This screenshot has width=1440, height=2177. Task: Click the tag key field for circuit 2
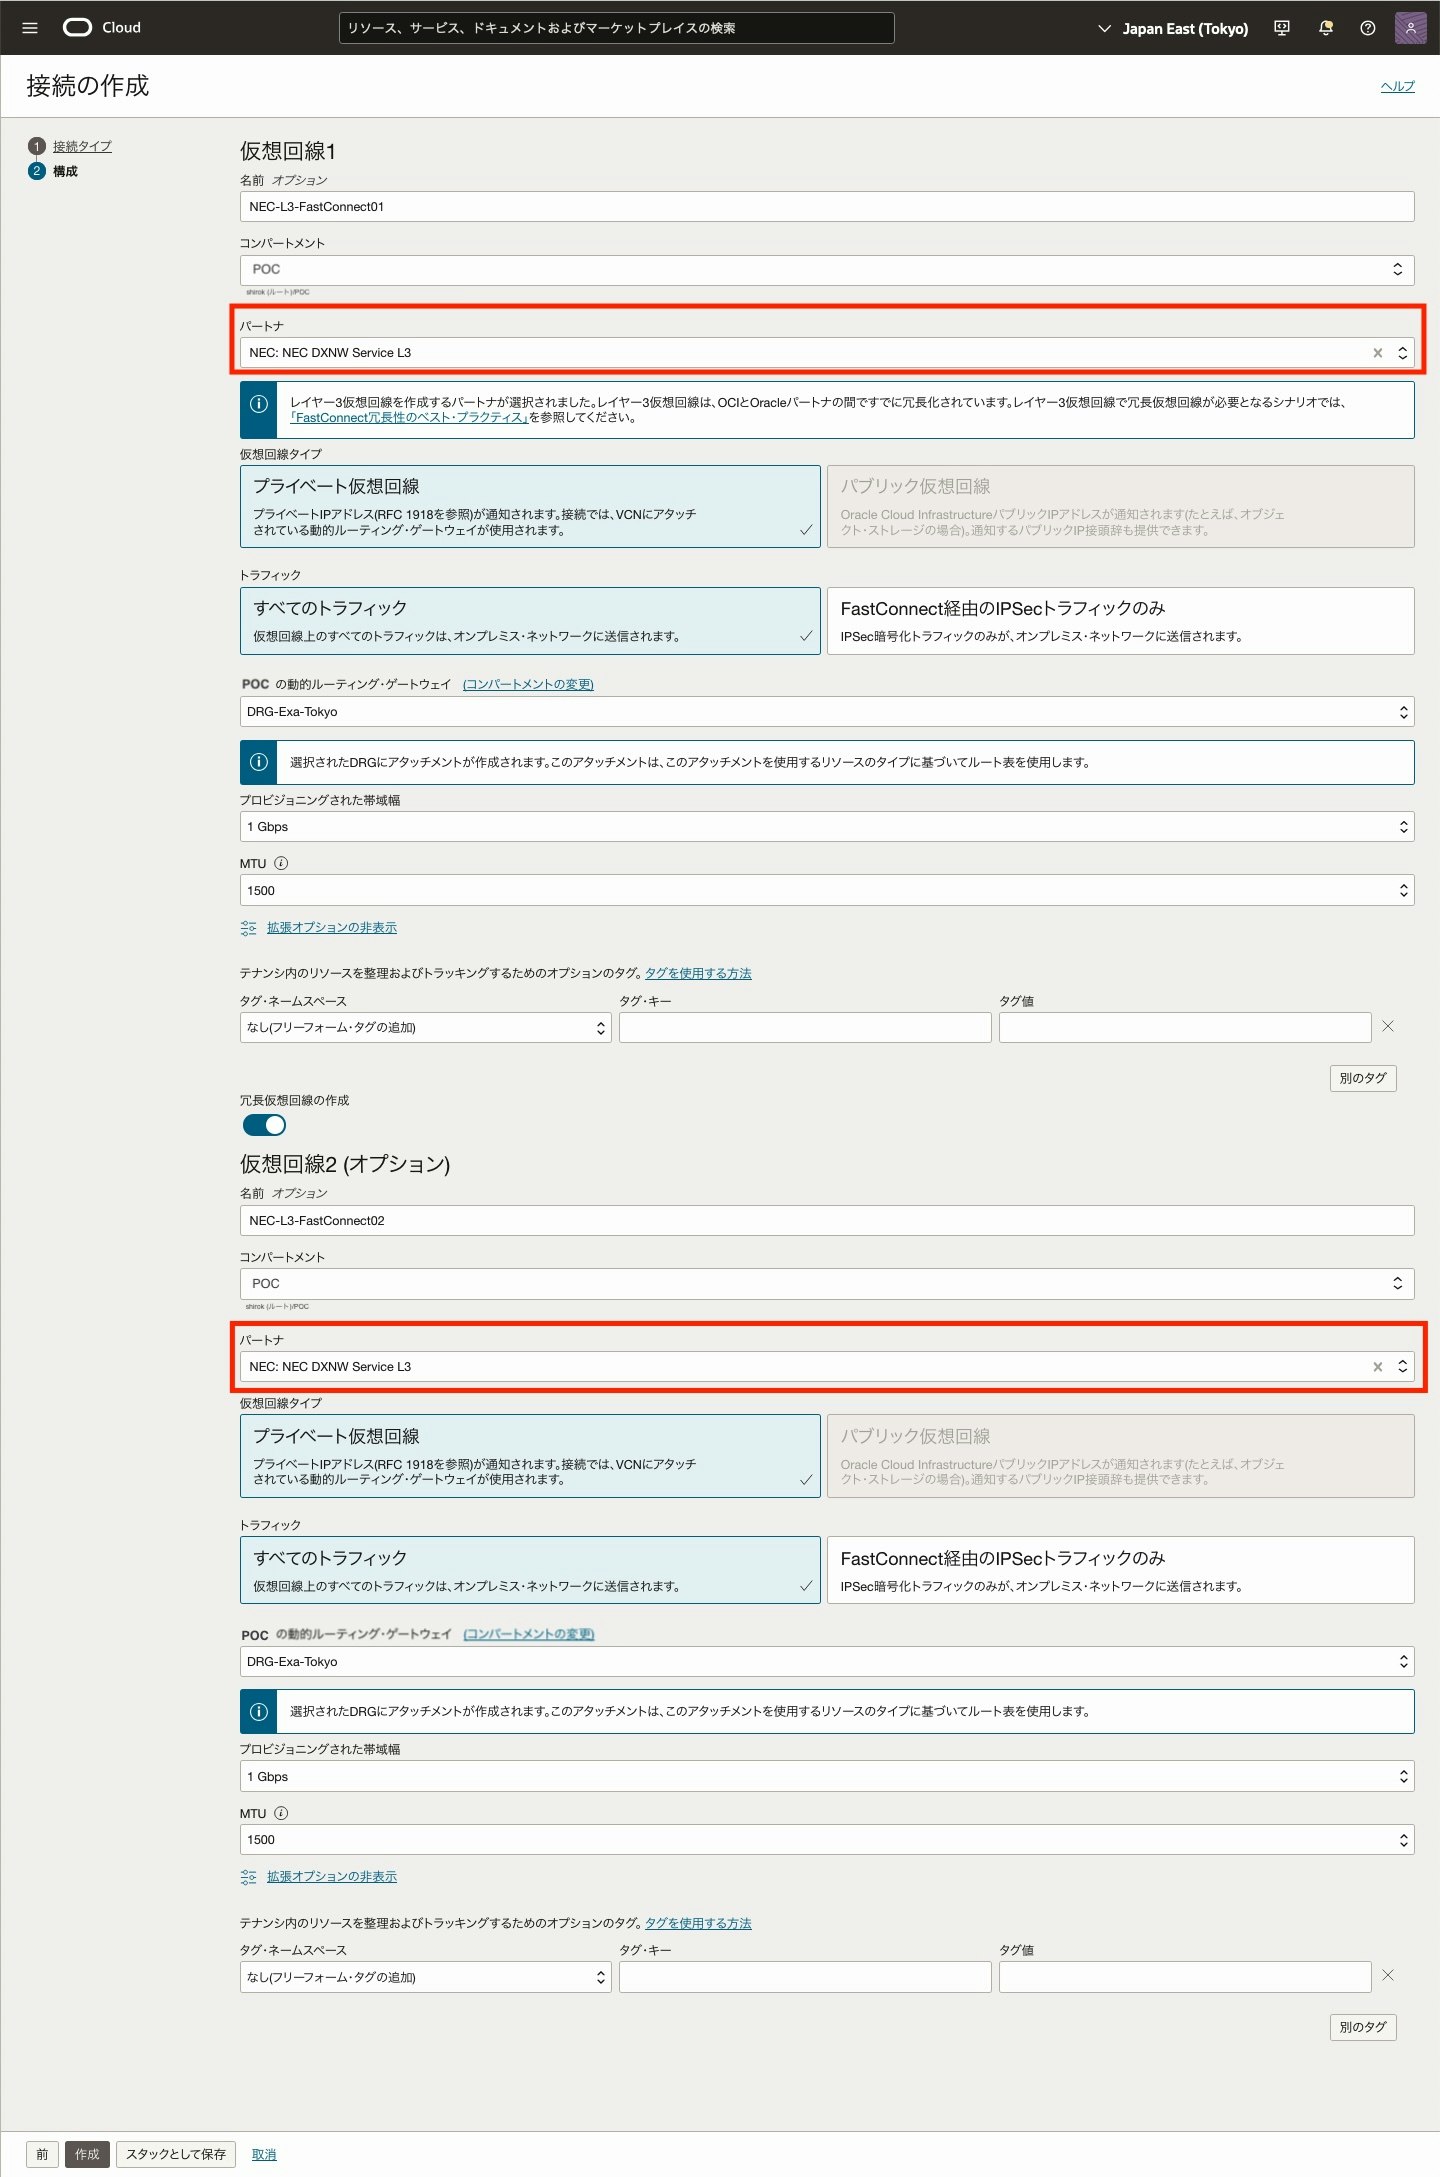[x=805, y=1977]
